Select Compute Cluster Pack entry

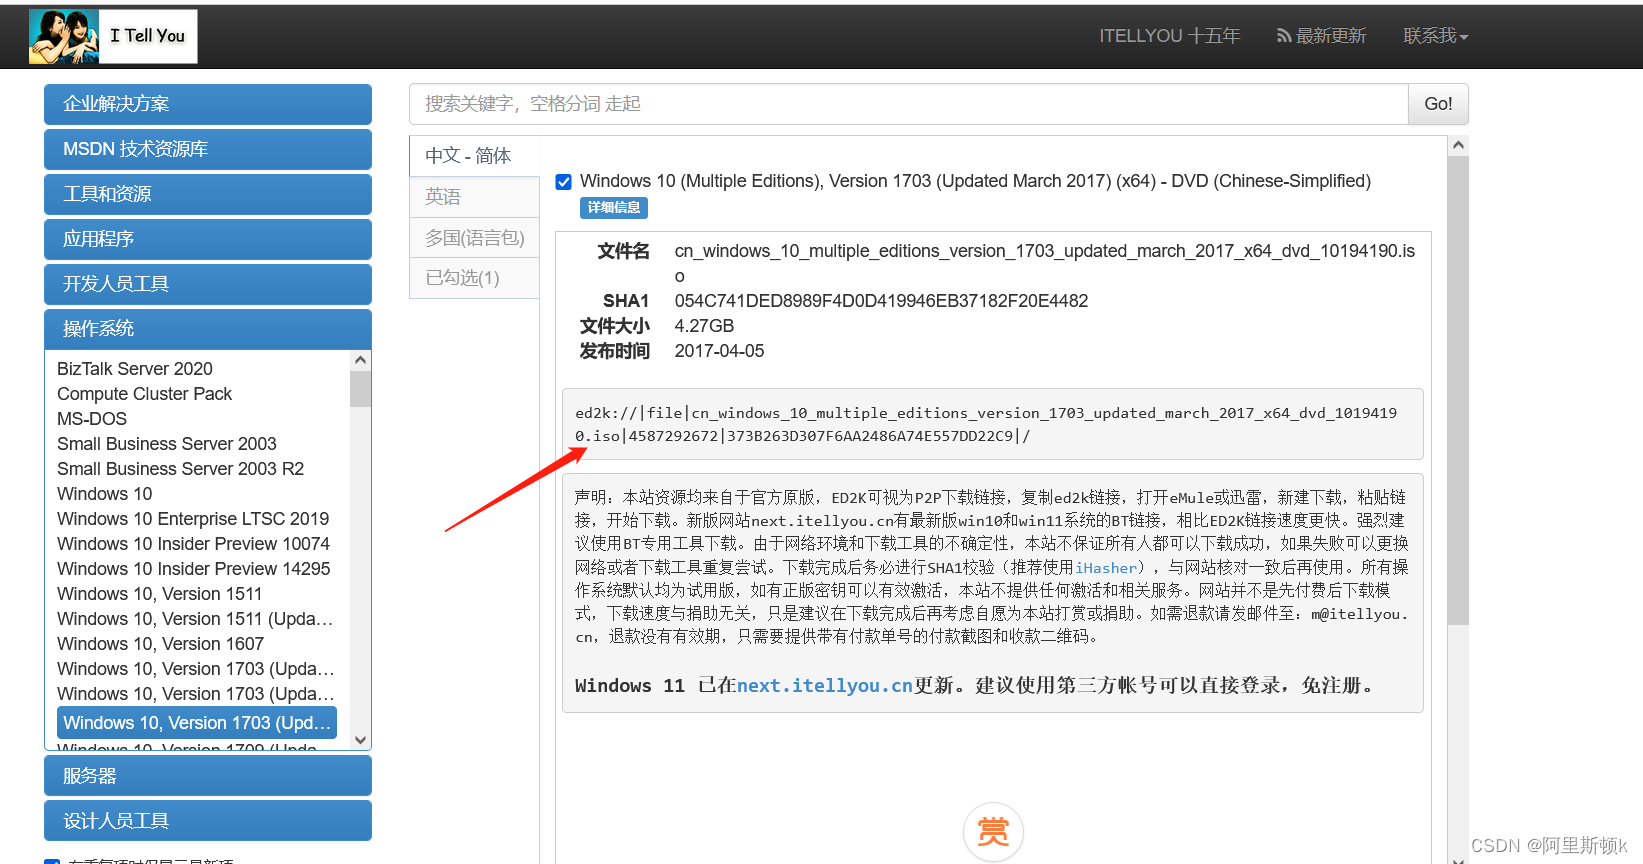(144, 394)
